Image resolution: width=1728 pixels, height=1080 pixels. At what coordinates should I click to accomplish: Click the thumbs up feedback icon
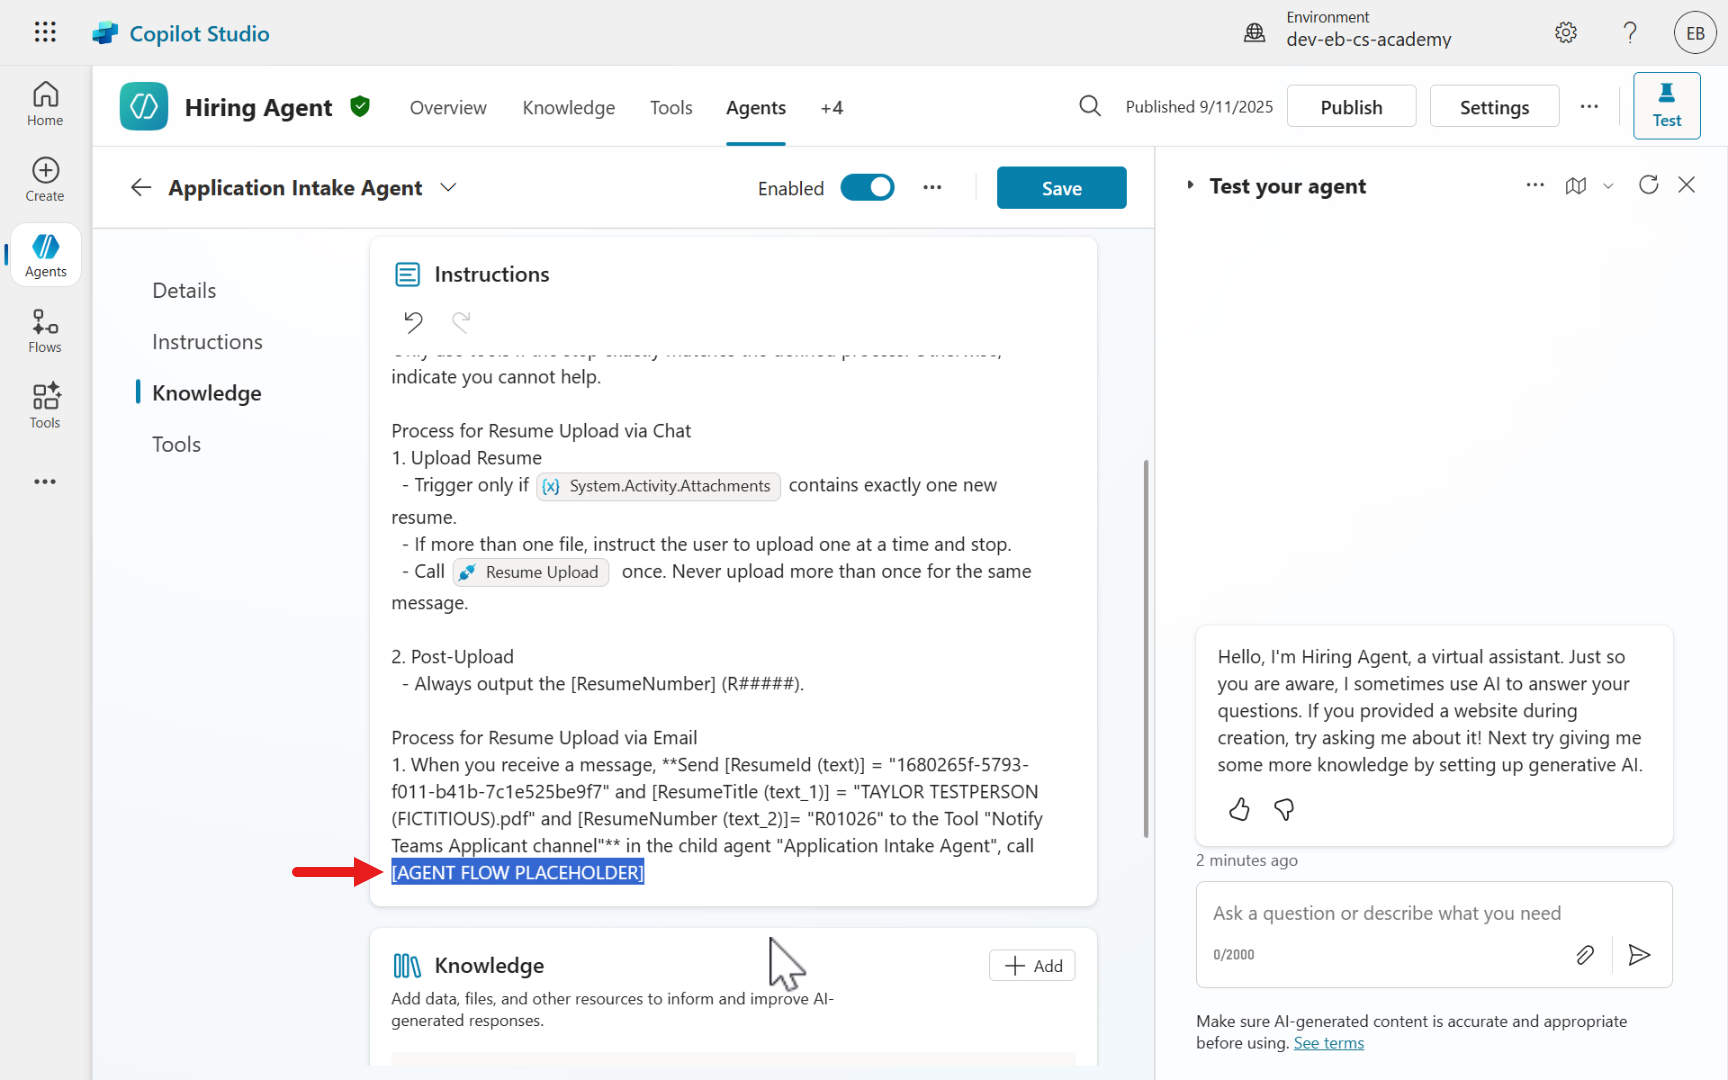(x=1239, y=809)
